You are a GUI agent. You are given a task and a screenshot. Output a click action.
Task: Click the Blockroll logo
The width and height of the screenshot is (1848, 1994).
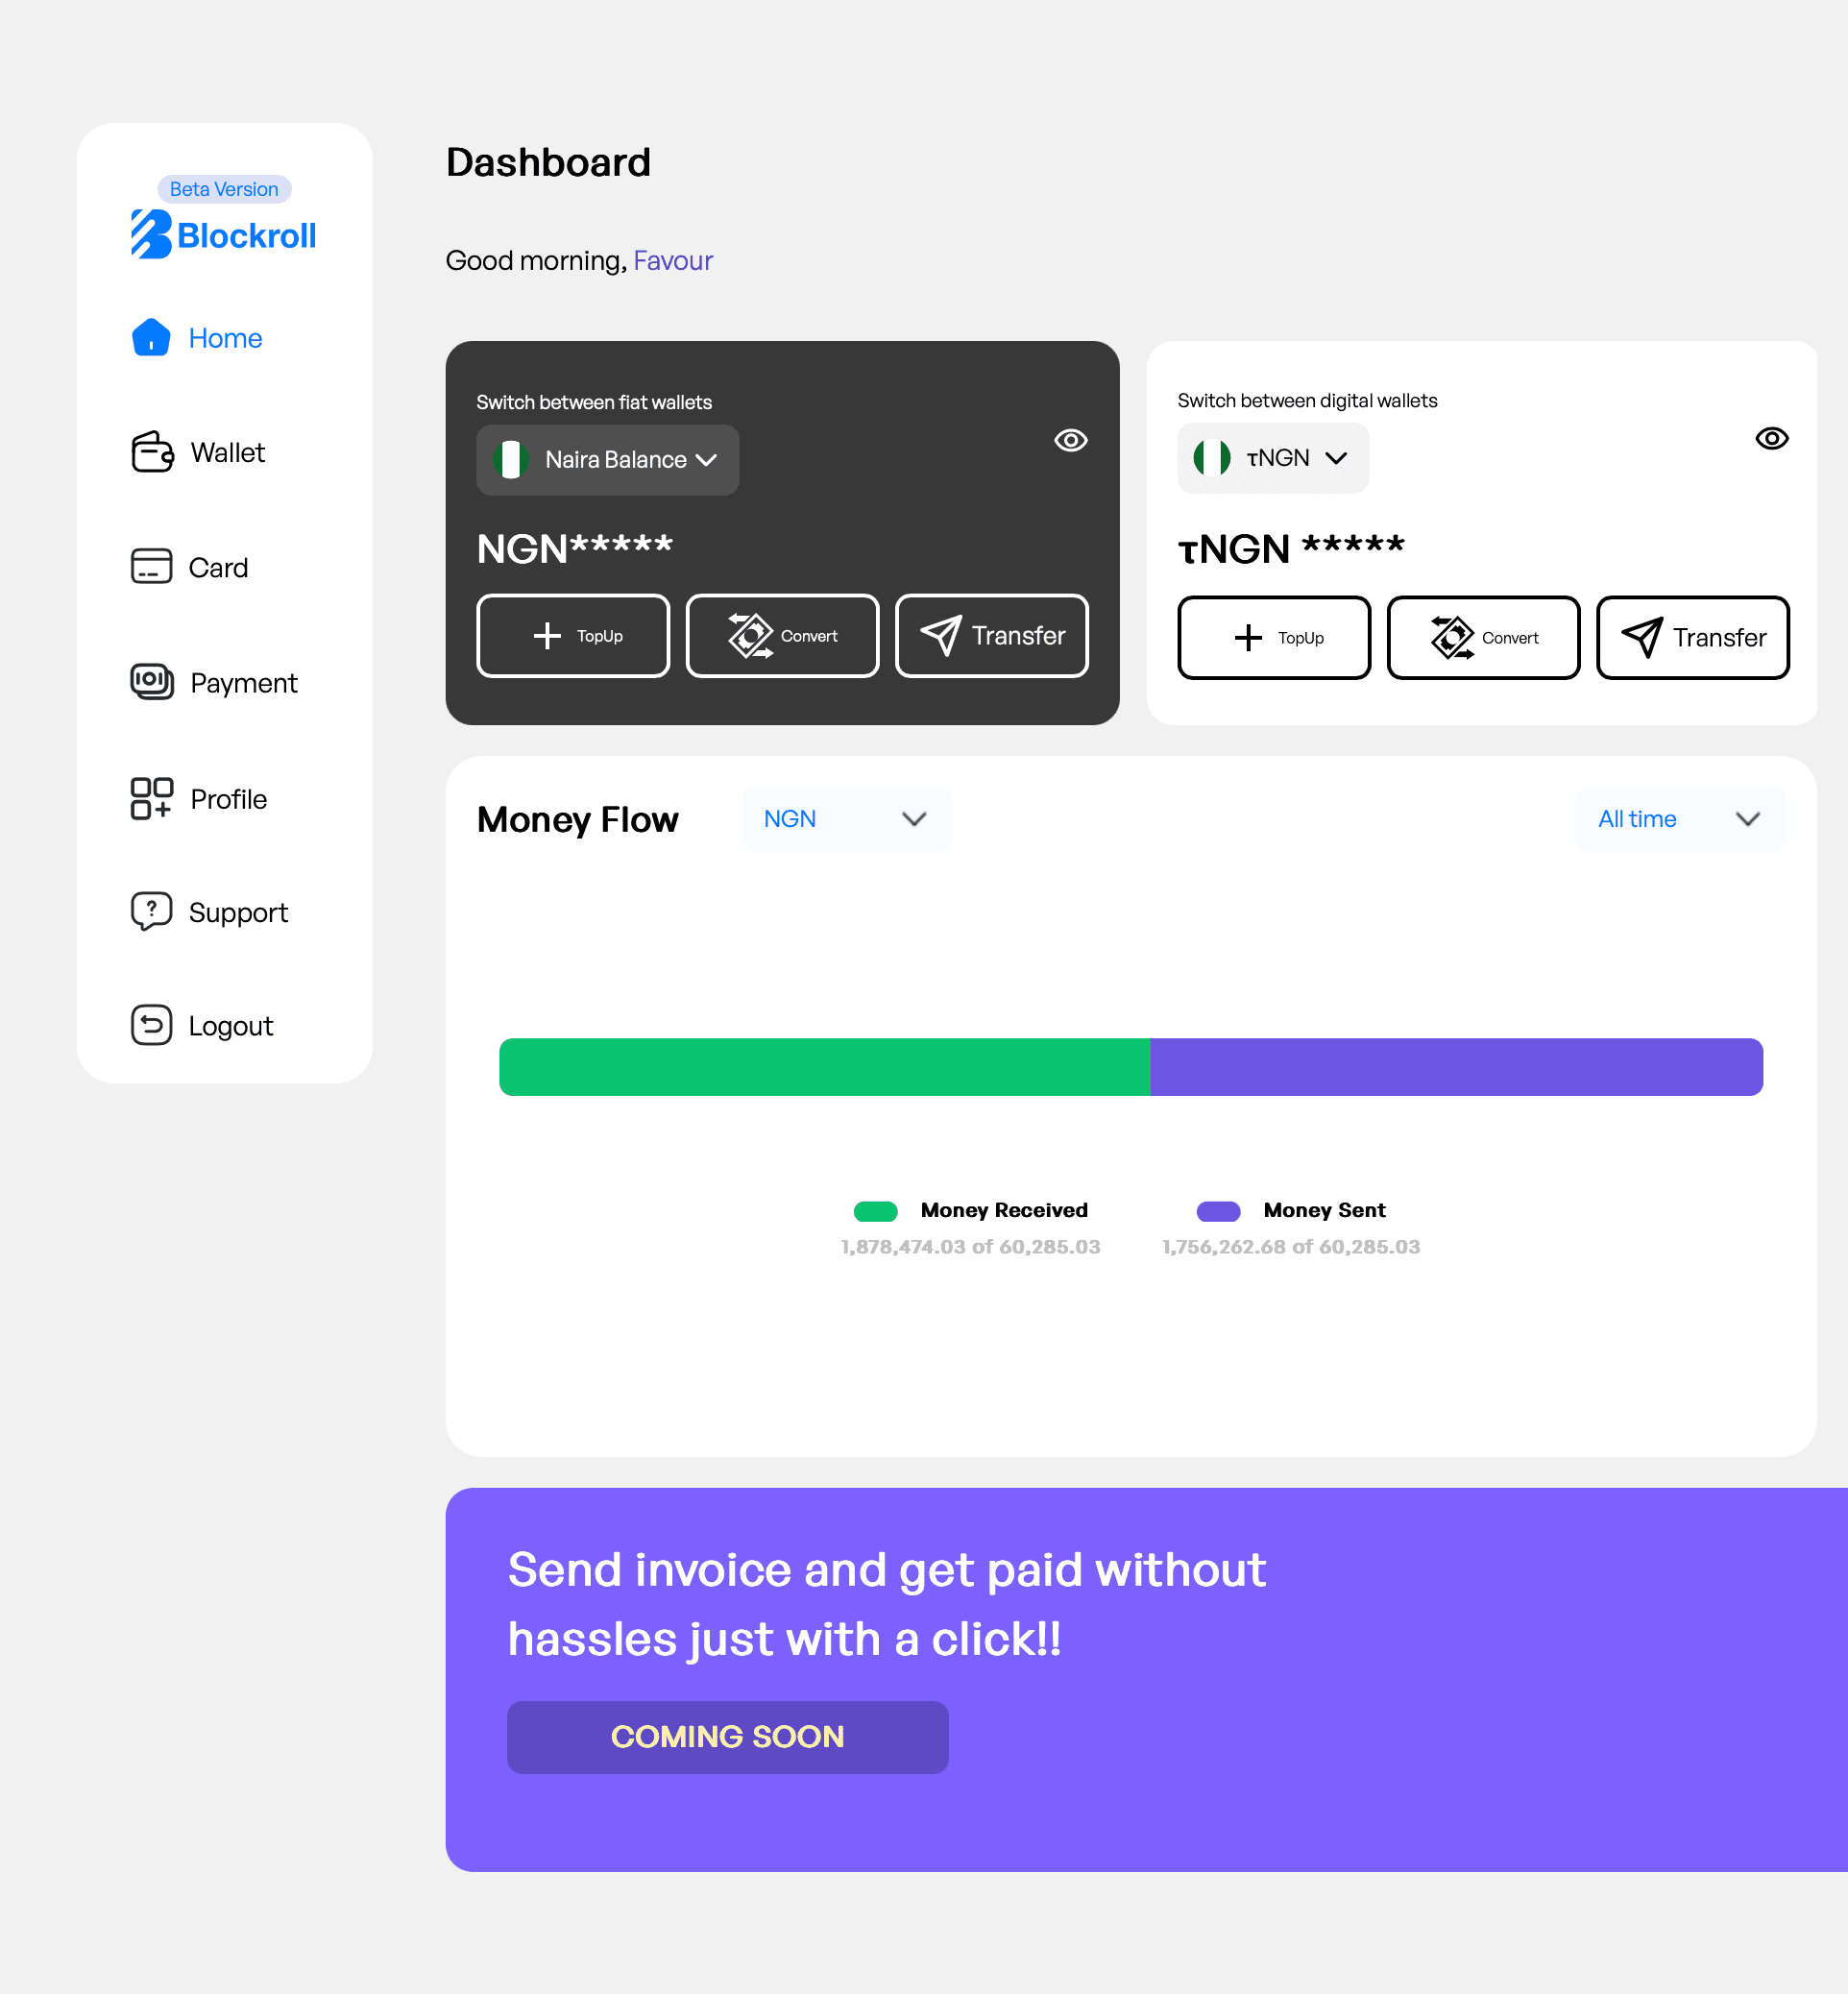tap(223, 234)
